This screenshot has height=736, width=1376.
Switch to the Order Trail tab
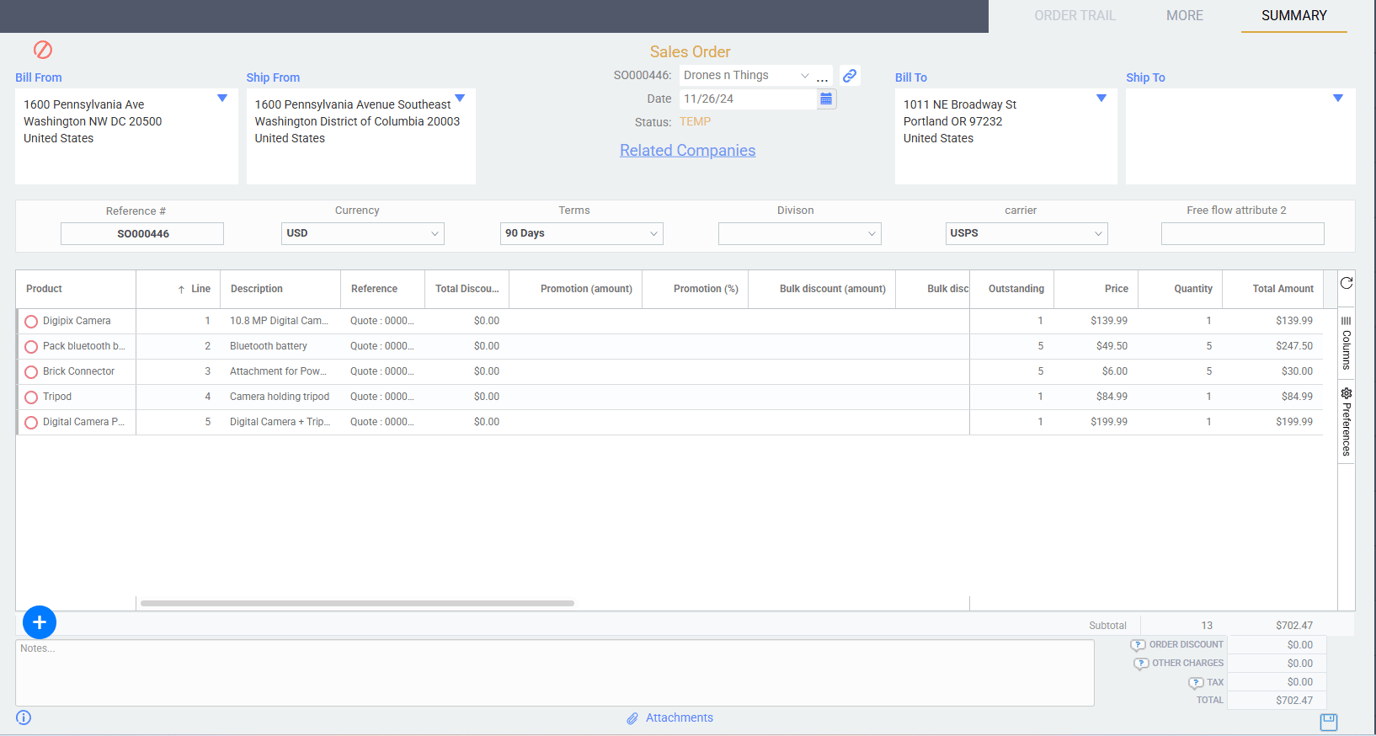click(1074, 16)
